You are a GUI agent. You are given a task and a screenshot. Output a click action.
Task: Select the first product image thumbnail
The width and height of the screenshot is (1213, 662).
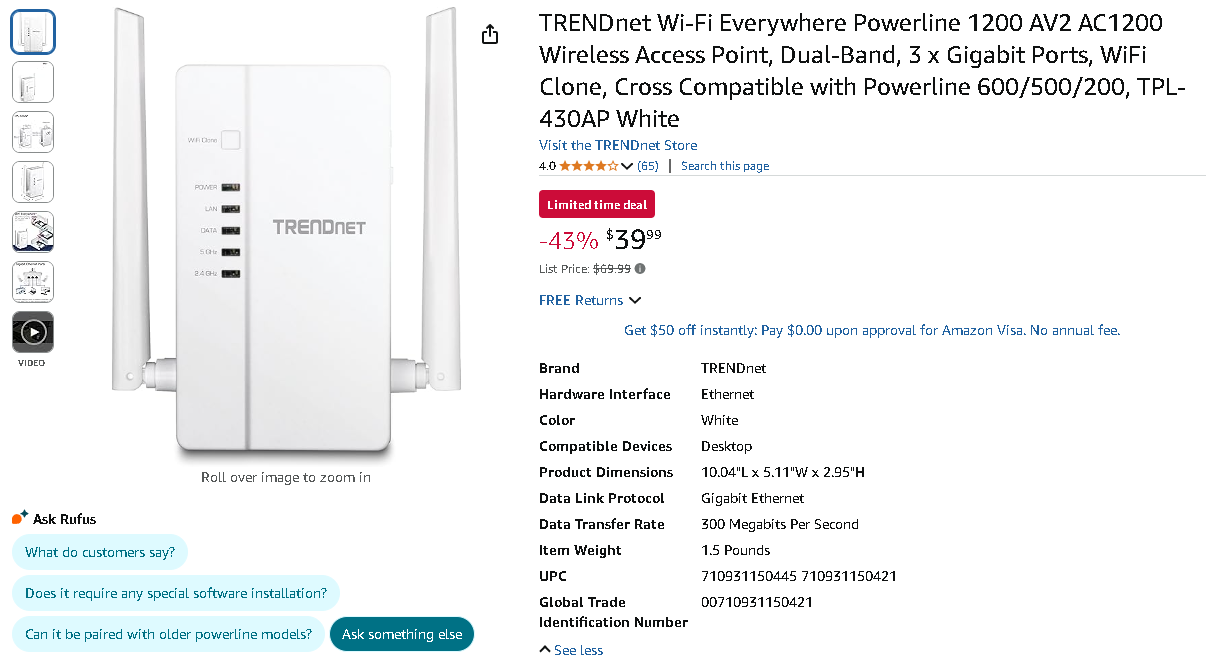tap(33, 32)
